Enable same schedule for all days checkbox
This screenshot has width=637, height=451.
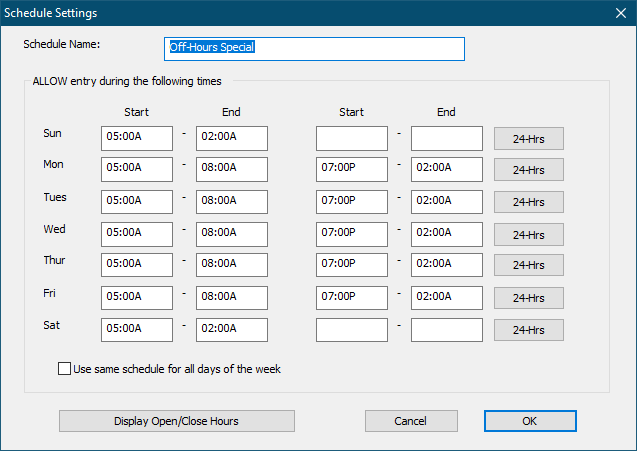tap(65, 369)
